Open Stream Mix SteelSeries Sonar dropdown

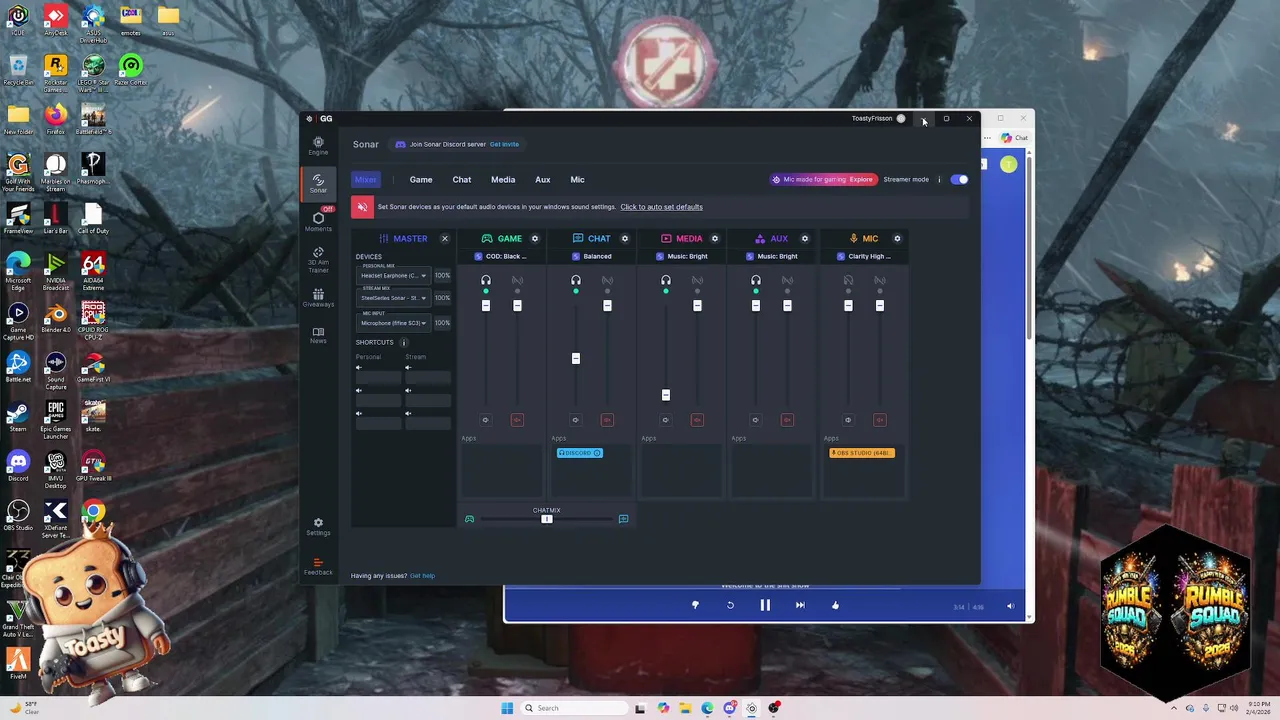coord(394,298)
